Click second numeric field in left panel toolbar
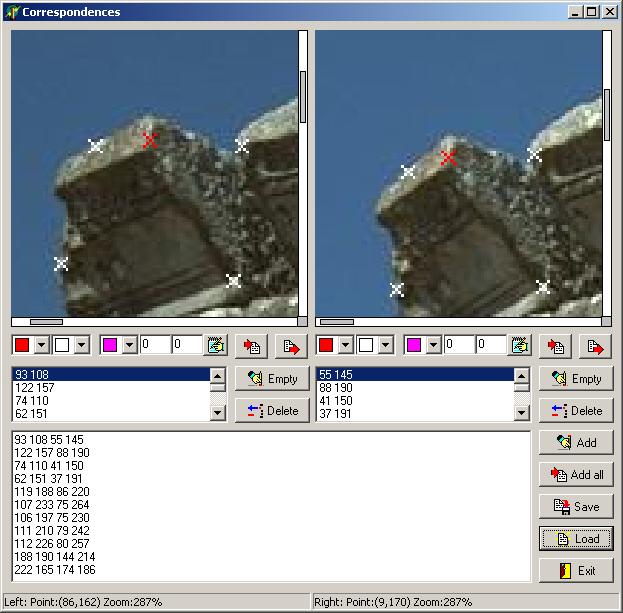Viewport: 623px width, 613px height. coord(187,344)
